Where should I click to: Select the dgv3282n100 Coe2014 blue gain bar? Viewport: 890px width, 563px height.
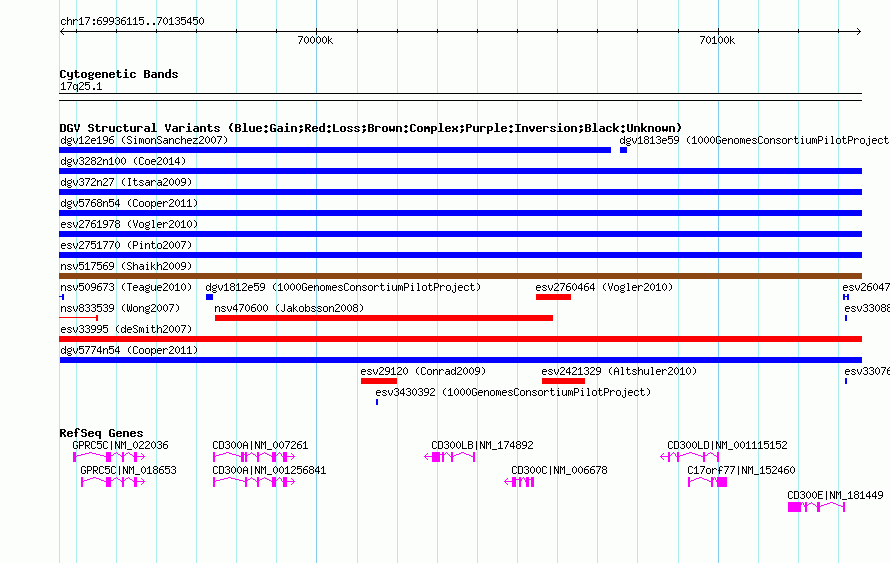460,171
